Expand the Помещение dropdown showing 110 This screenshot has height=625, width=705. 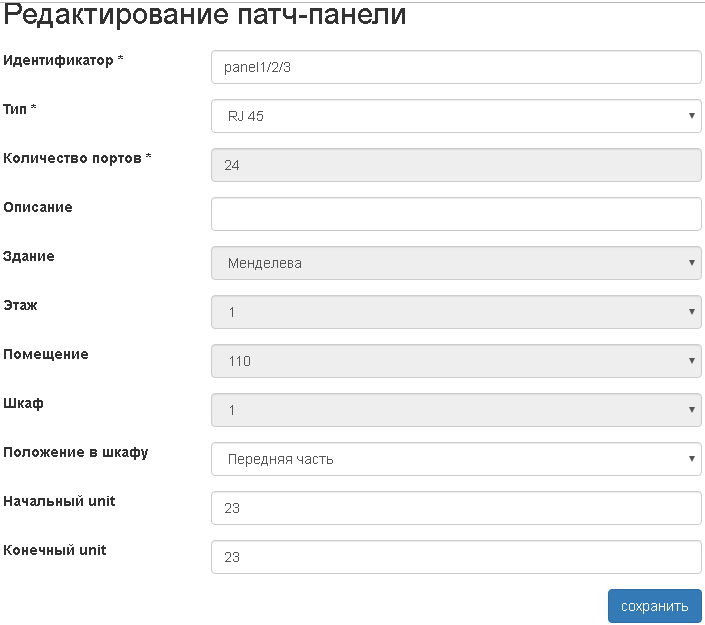pyautogui.click(x=456, y=361)
